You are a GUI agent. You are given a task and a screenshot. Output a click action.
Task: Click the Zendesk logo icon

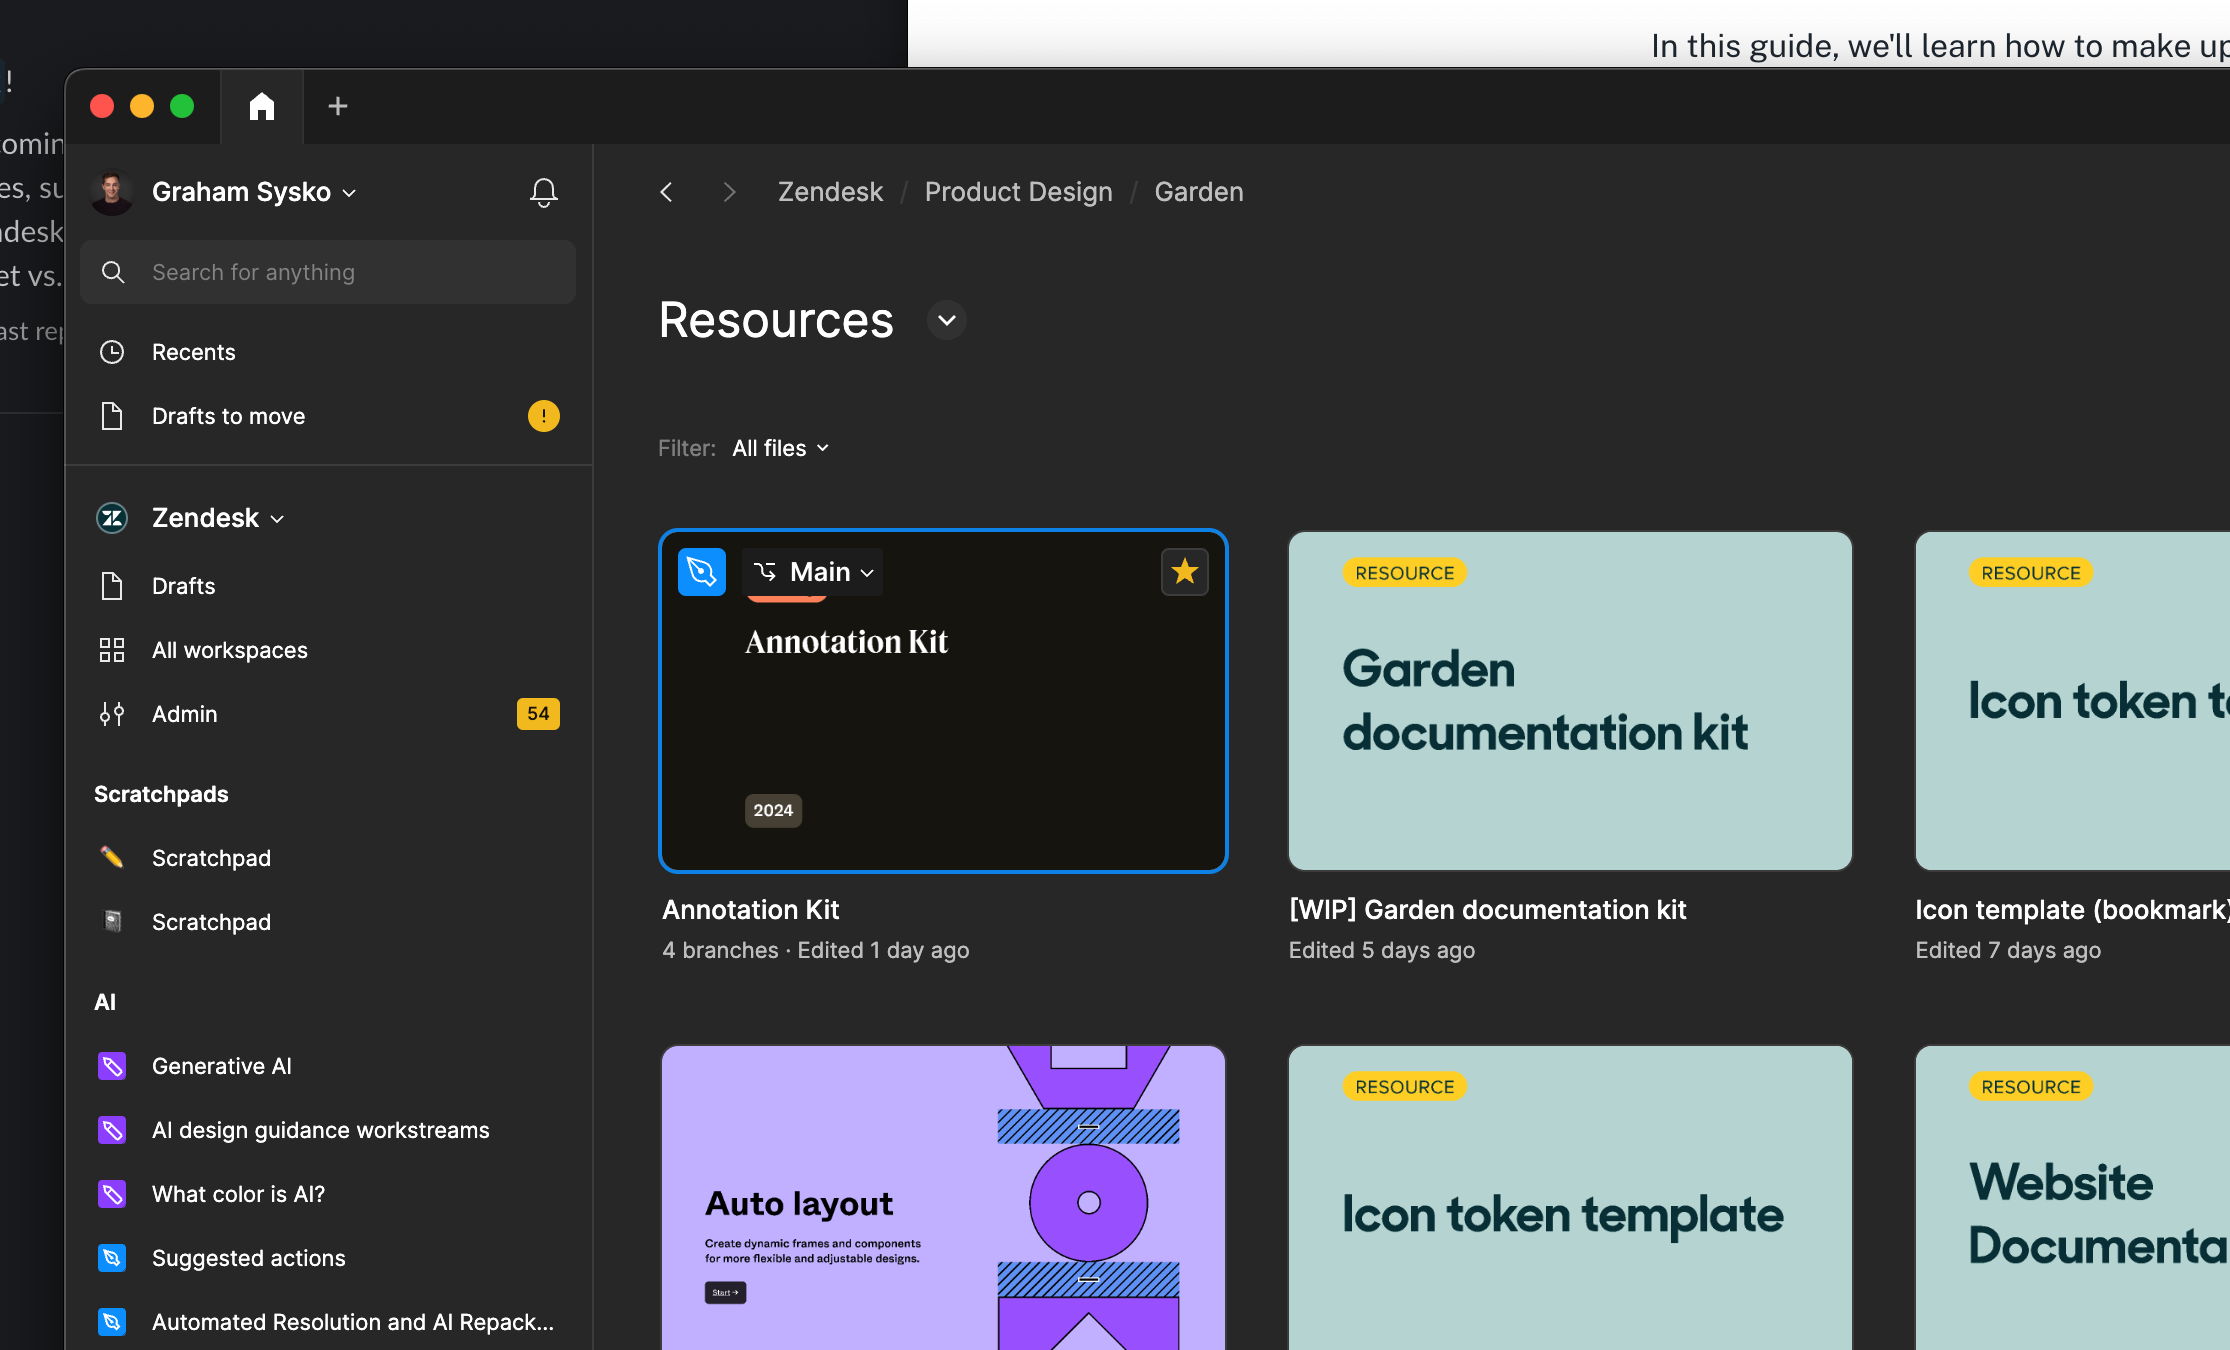click(112, 518)
